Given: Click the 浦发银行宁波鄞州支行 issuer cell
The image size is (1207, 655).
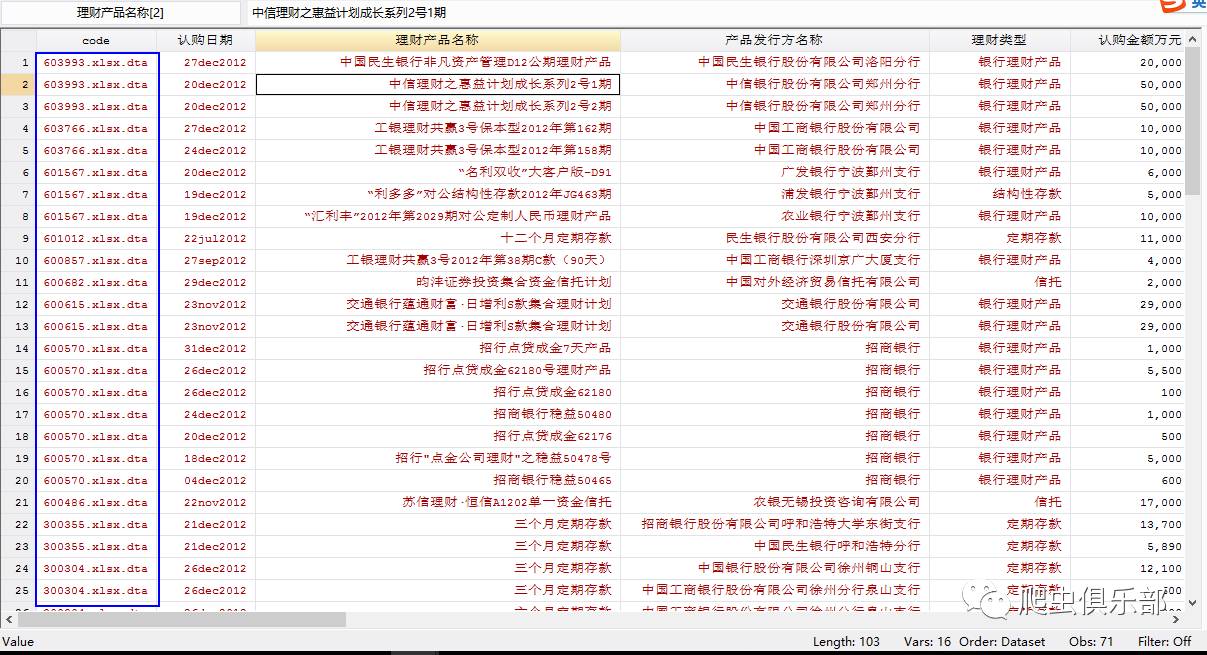Looking at the screenshot, I should point(775,194).
